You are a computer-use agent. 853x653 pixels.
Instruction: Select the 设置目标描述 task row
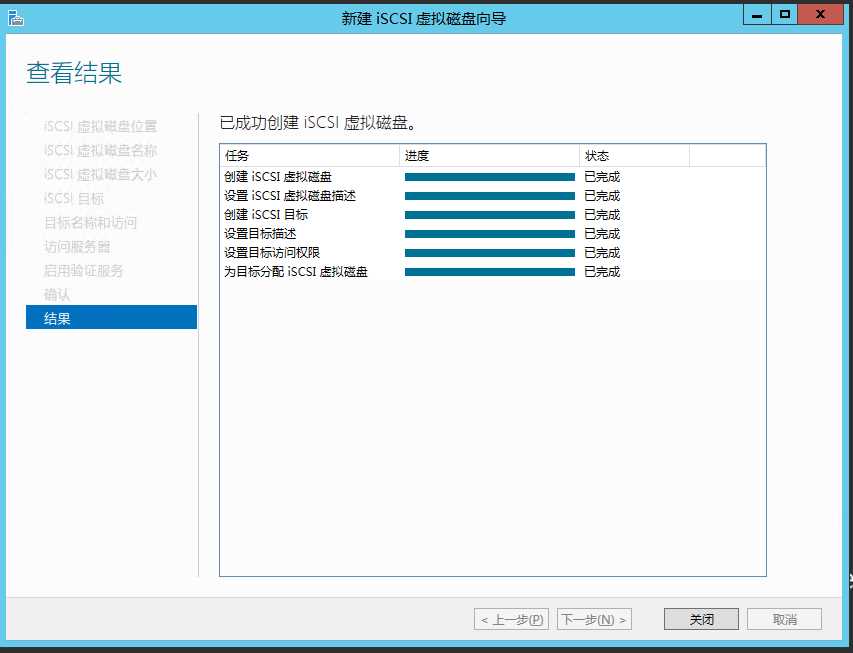tap(493, 234)
